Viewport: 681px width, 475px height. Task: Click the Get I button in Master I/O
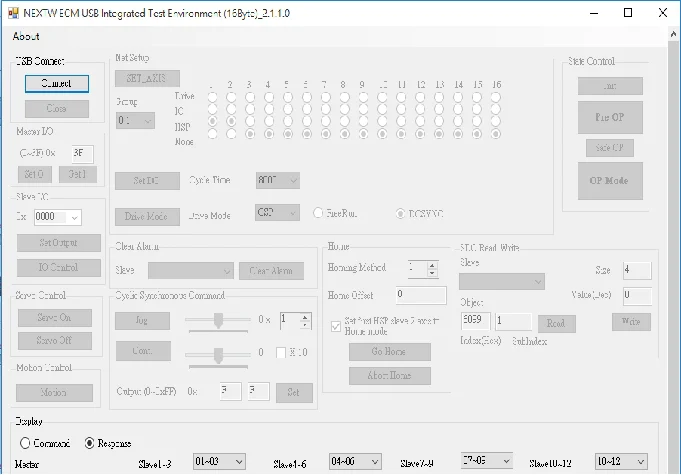(78, 174)
